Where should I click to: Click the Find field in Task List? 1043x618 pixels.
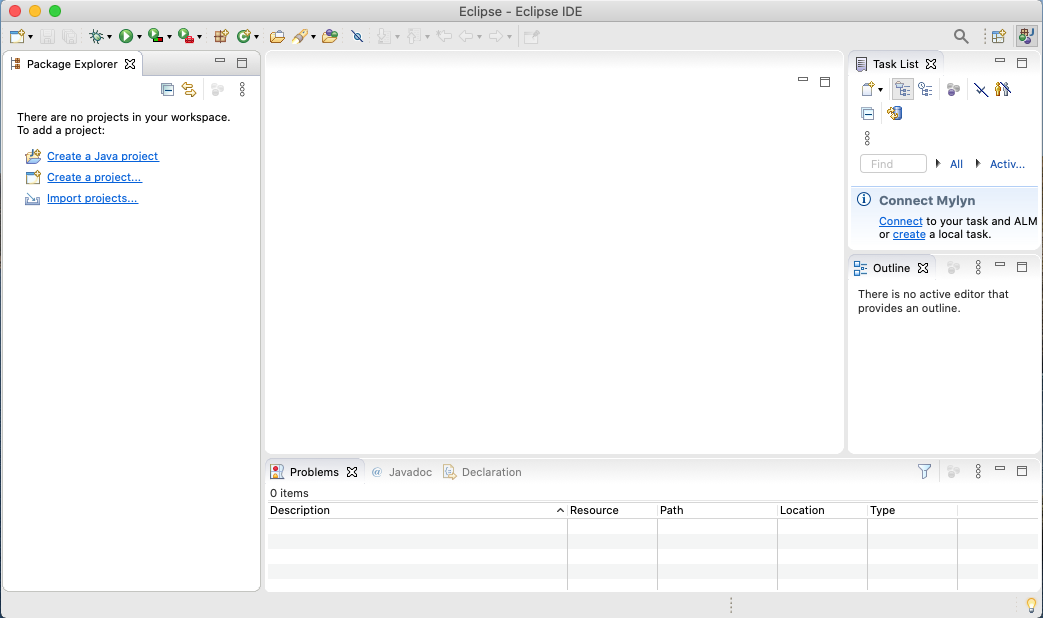pyautogui.click(x=893, y=164)
